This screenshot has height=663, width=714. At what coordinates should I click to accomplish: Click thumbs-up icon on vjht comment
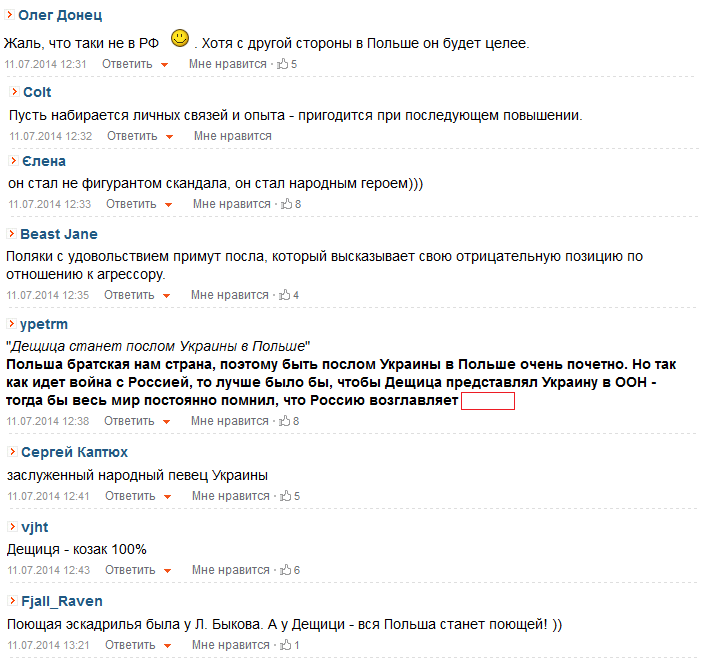(x=286, y=570)
